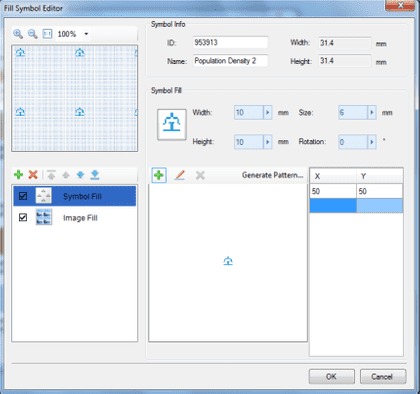Click the Rotation value field

click(x=353, y=142)
